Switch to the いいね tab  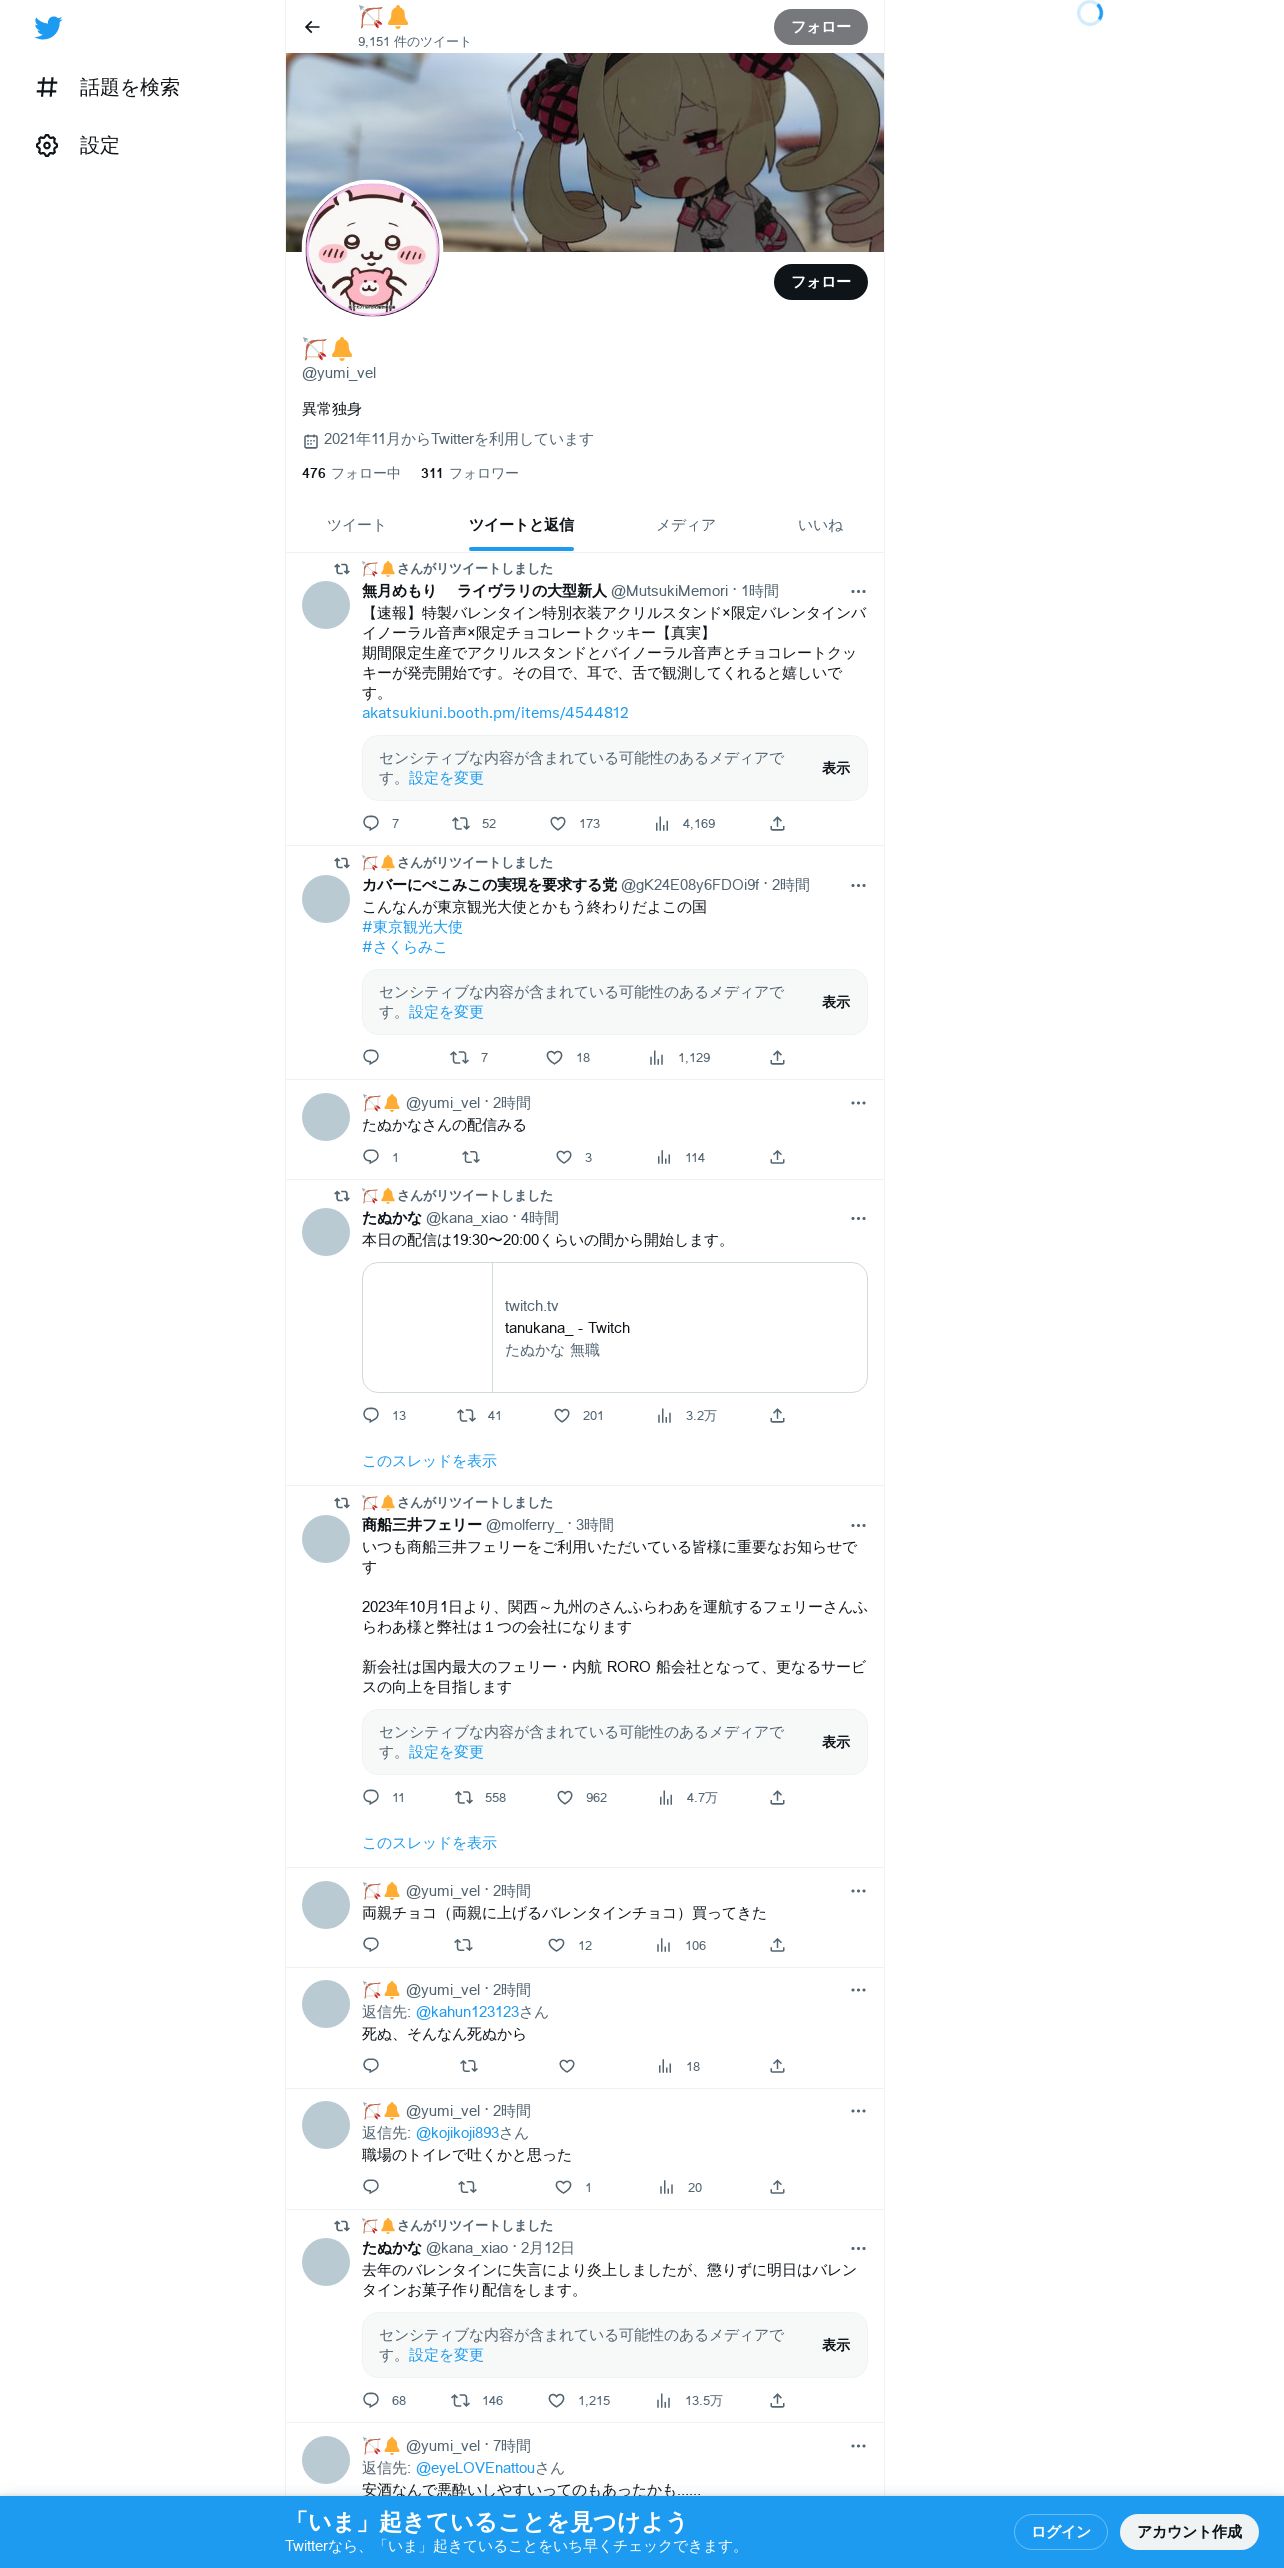(820, 526)
